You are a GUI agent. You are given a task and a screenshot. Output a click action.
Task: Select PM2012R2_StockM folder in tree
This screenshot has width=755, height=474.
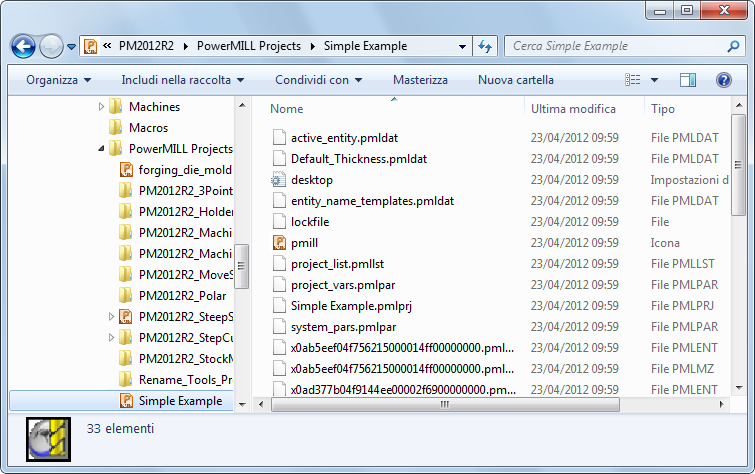(186, 359)
